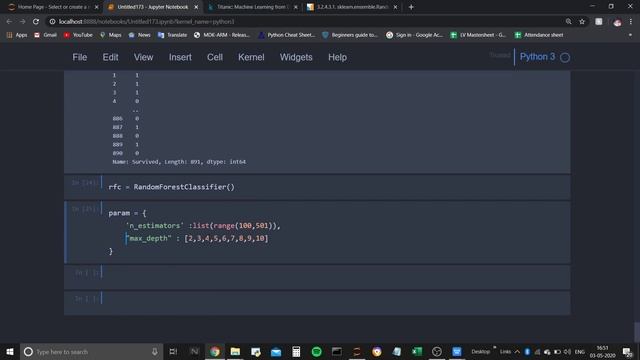Open File Explorer from the taskbar
This screenshot has width=640, height=360.
point(235,351)
